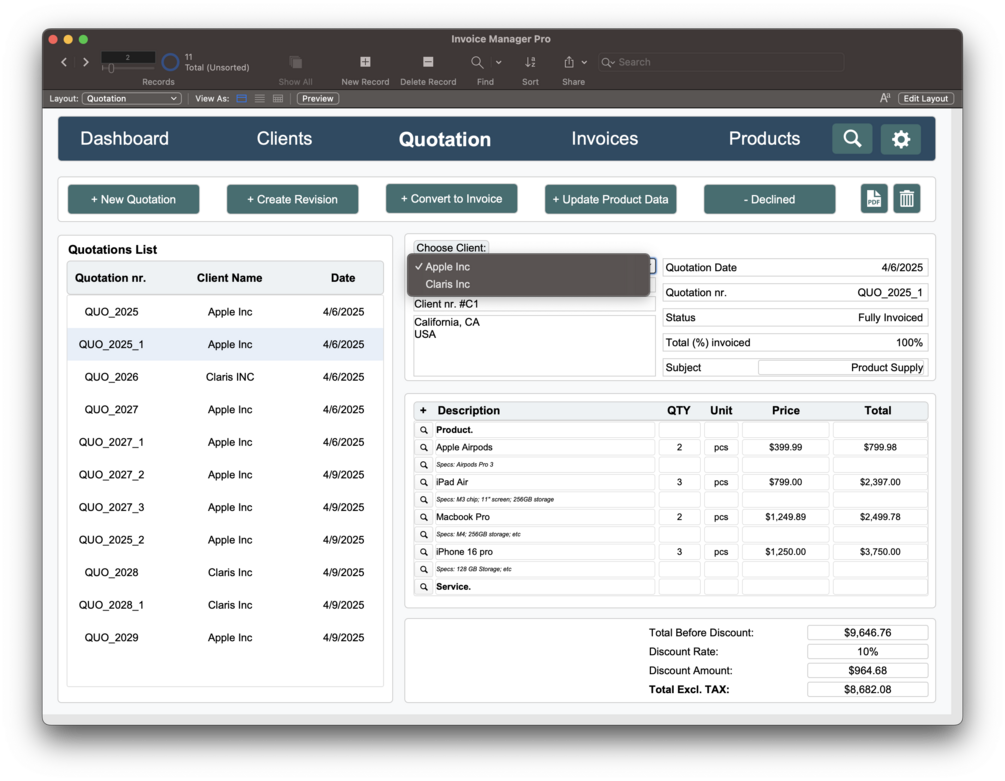This screenshot has width=1005, height=781.
Task: Click the + New Quotation button
Action: coord(133,199)
